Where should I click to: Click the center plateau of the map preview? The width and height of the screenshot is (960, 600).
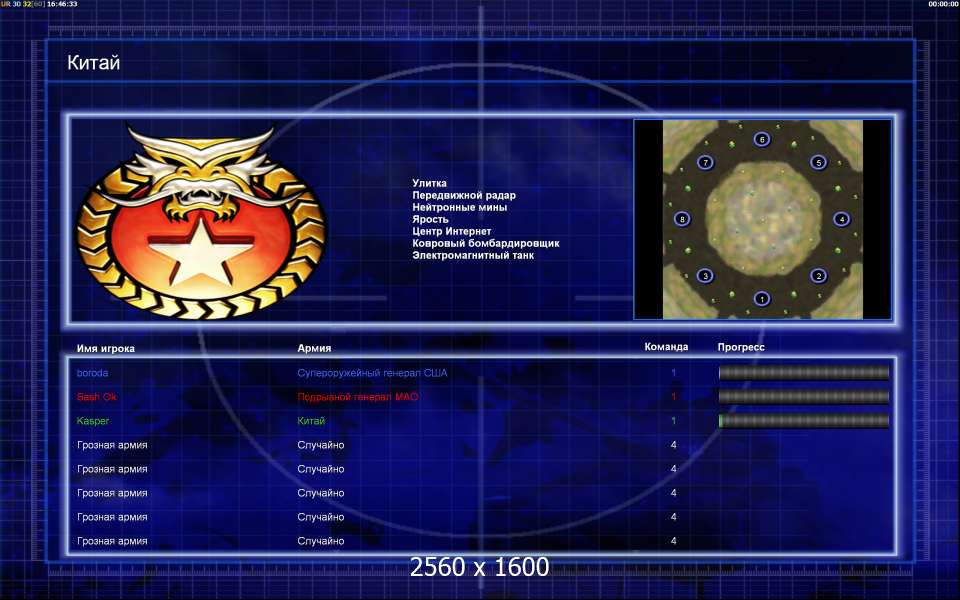pyautogui.click(x=762, y=219)
